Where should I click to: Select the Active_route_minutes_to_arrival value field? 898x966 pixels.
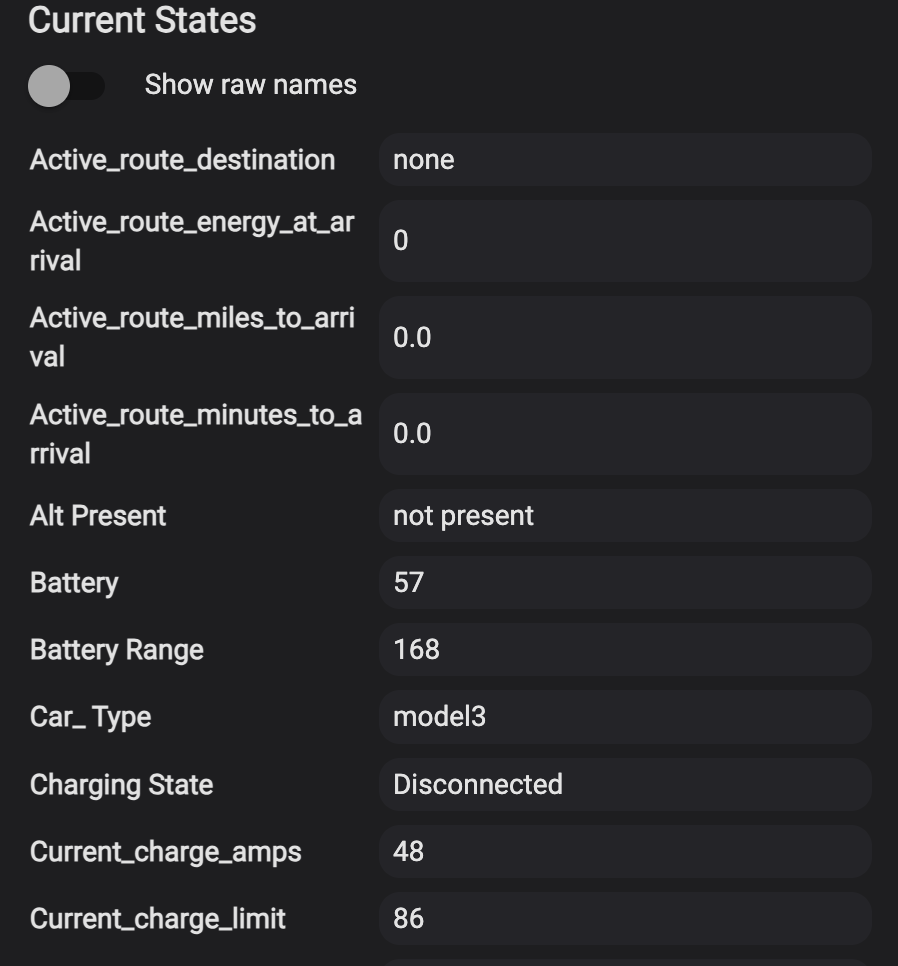pyautogui.click(x=624, y=433)
